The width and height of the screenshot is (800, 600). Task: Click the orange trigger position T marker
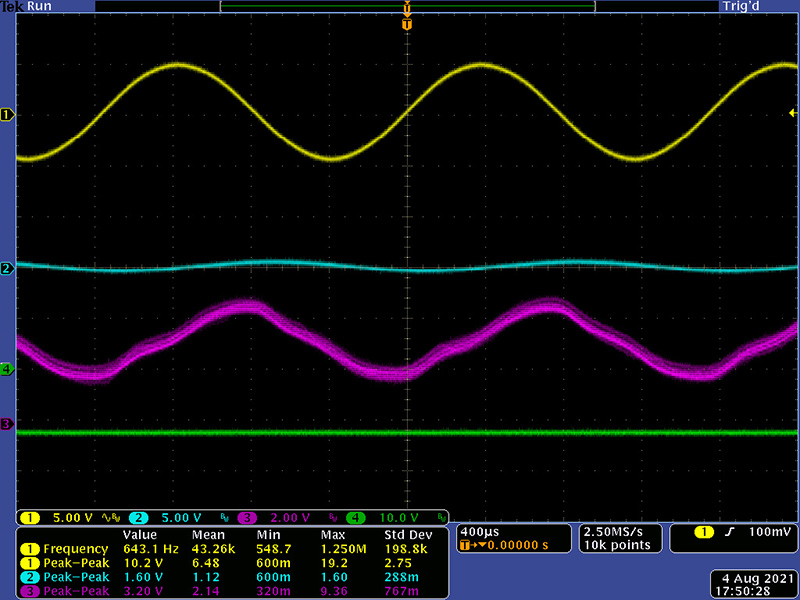pos(406,24)
